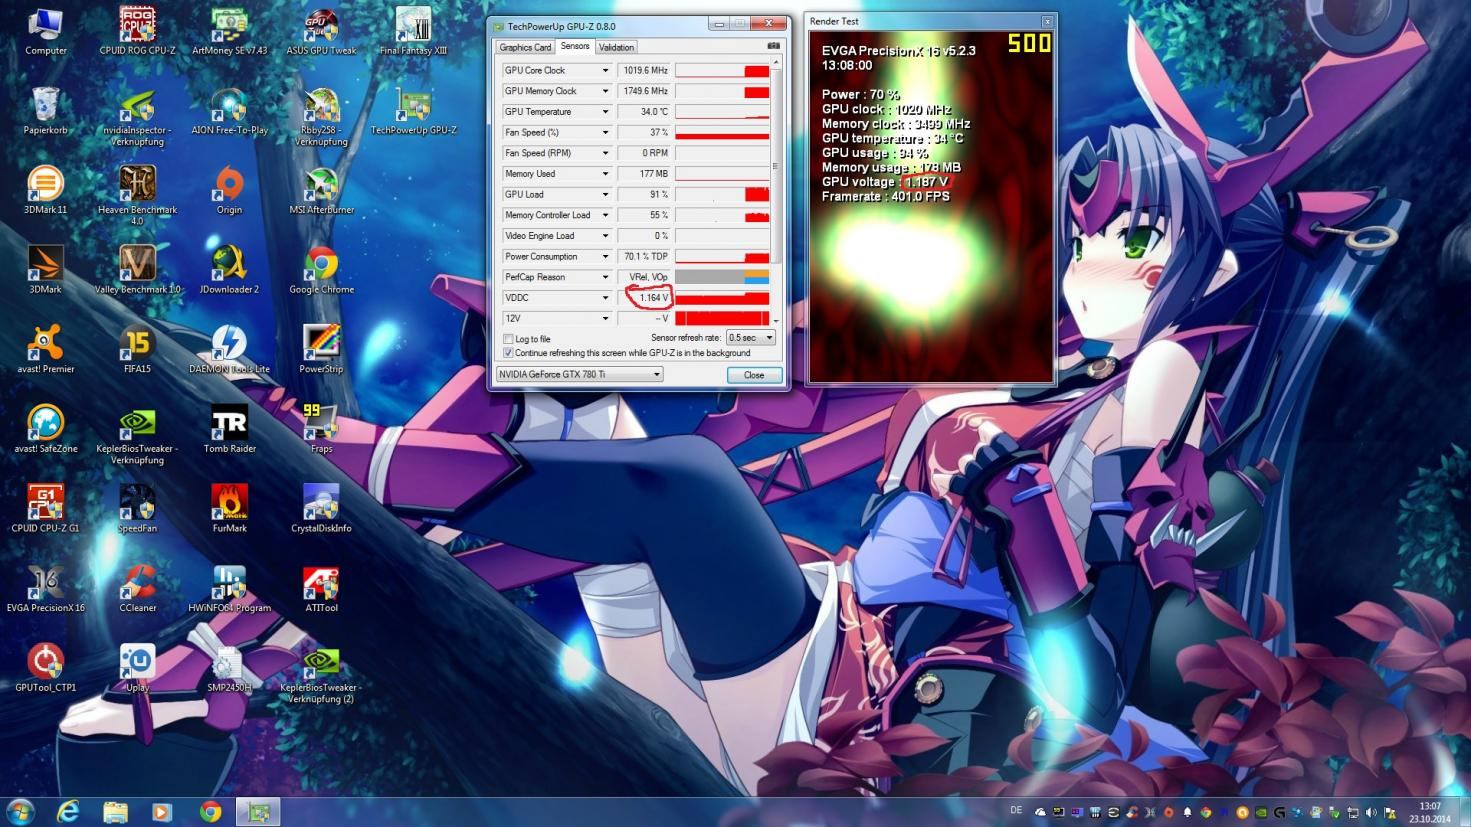Expand Memory Used sensor dropdown
The height and width of the screenshot is (827, 1471).
click(x=605, y=174)
